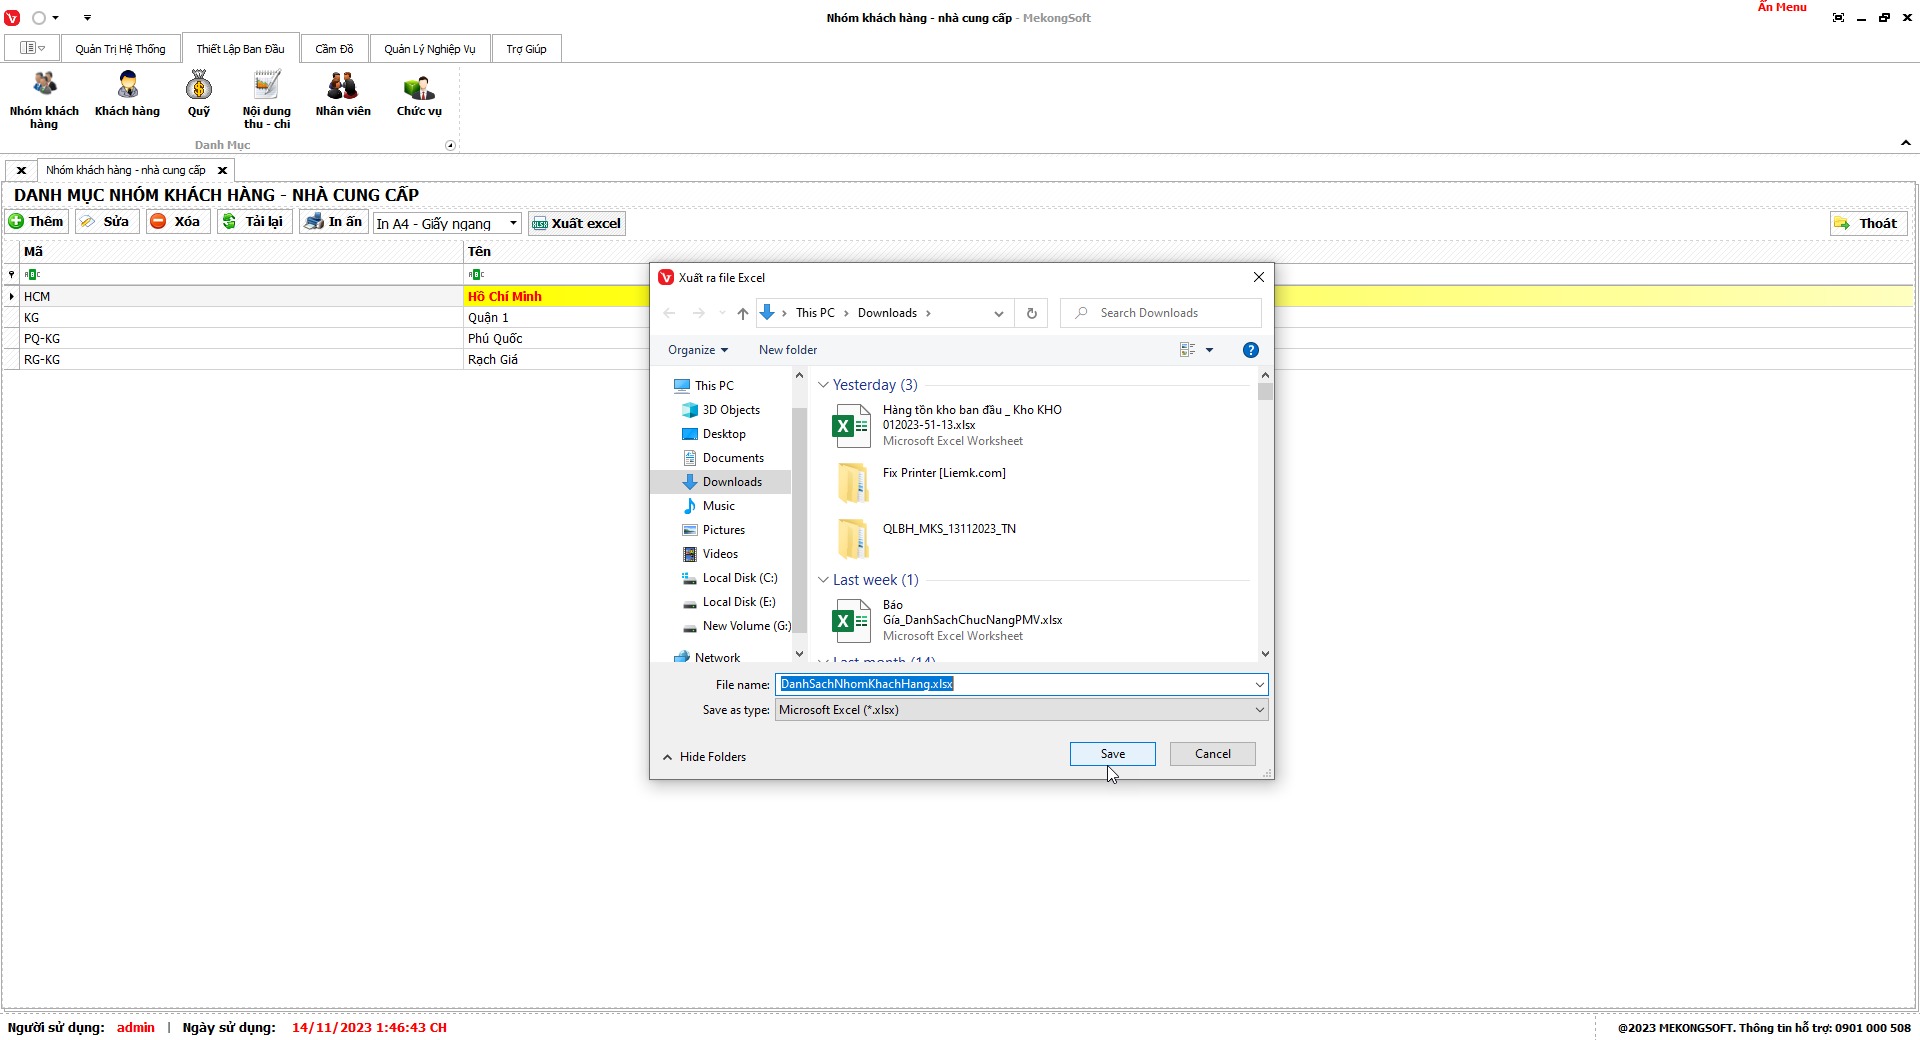
Task: Select Local Disk (C:) in navigation tree
Action: 739,578
